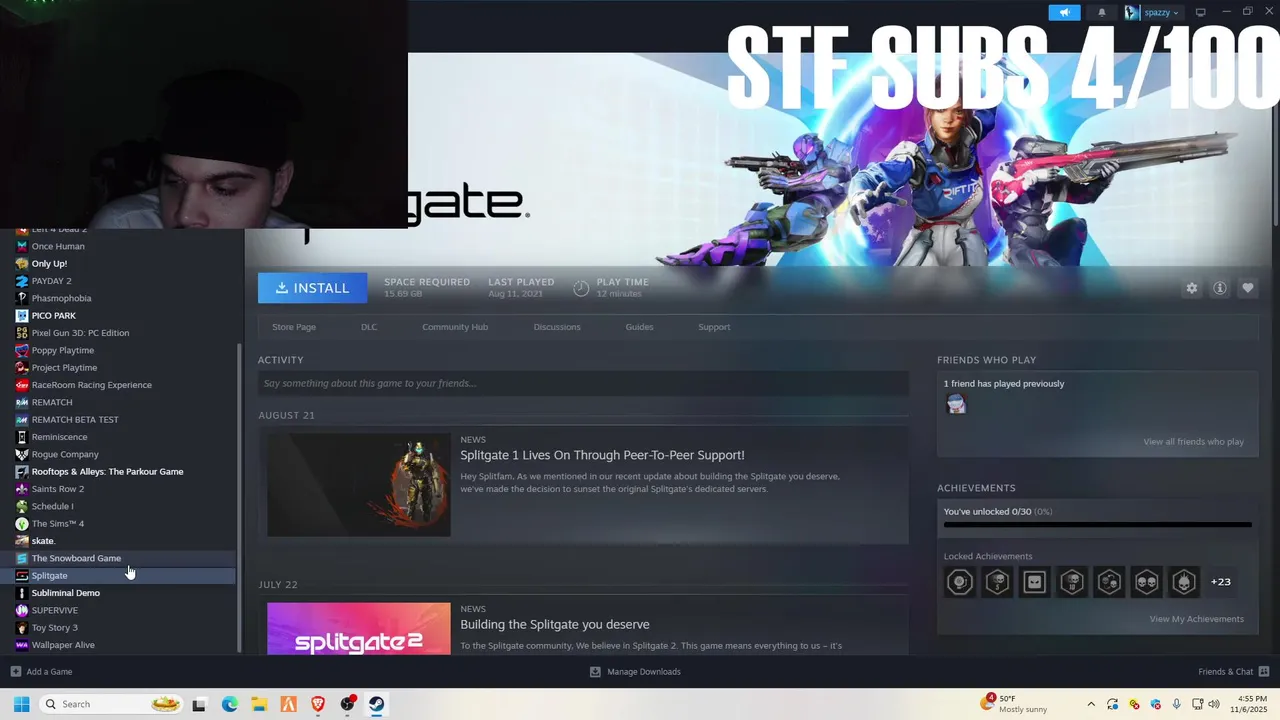
Task: Click the taskbar Search box
Action: click(x=112, y=704)
